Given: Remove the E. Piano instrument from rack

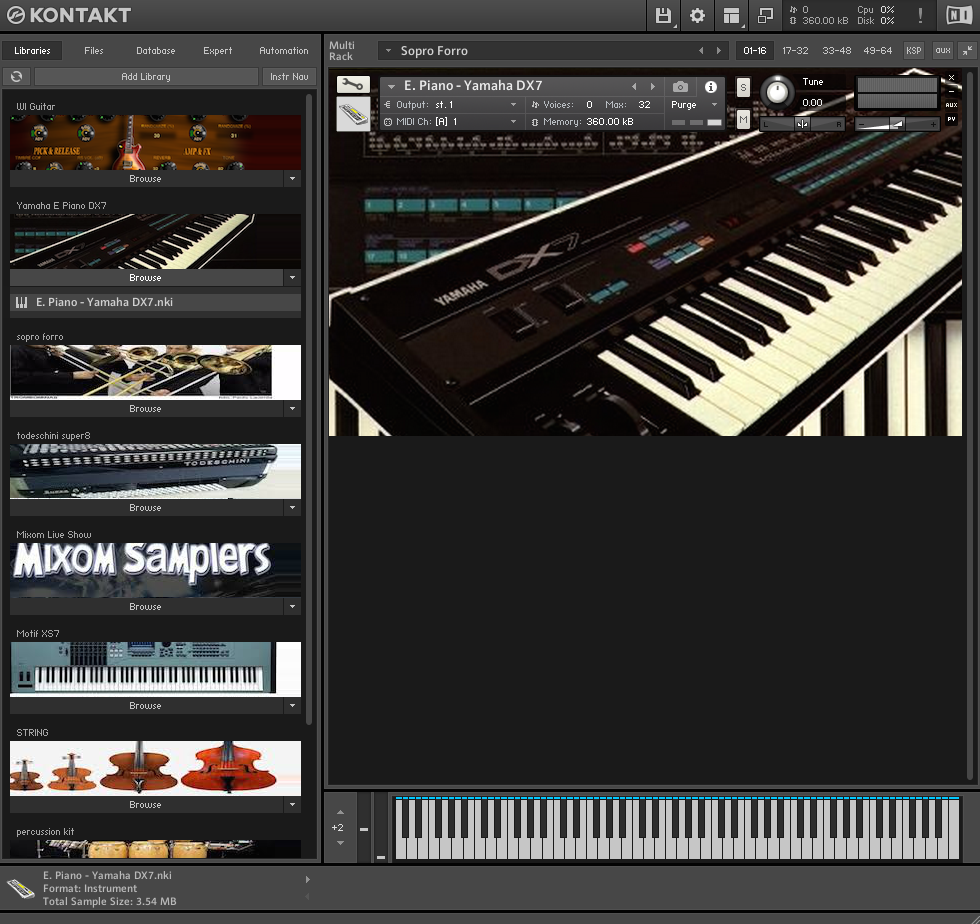Looking at the screenshot, I should pos(951,78).
